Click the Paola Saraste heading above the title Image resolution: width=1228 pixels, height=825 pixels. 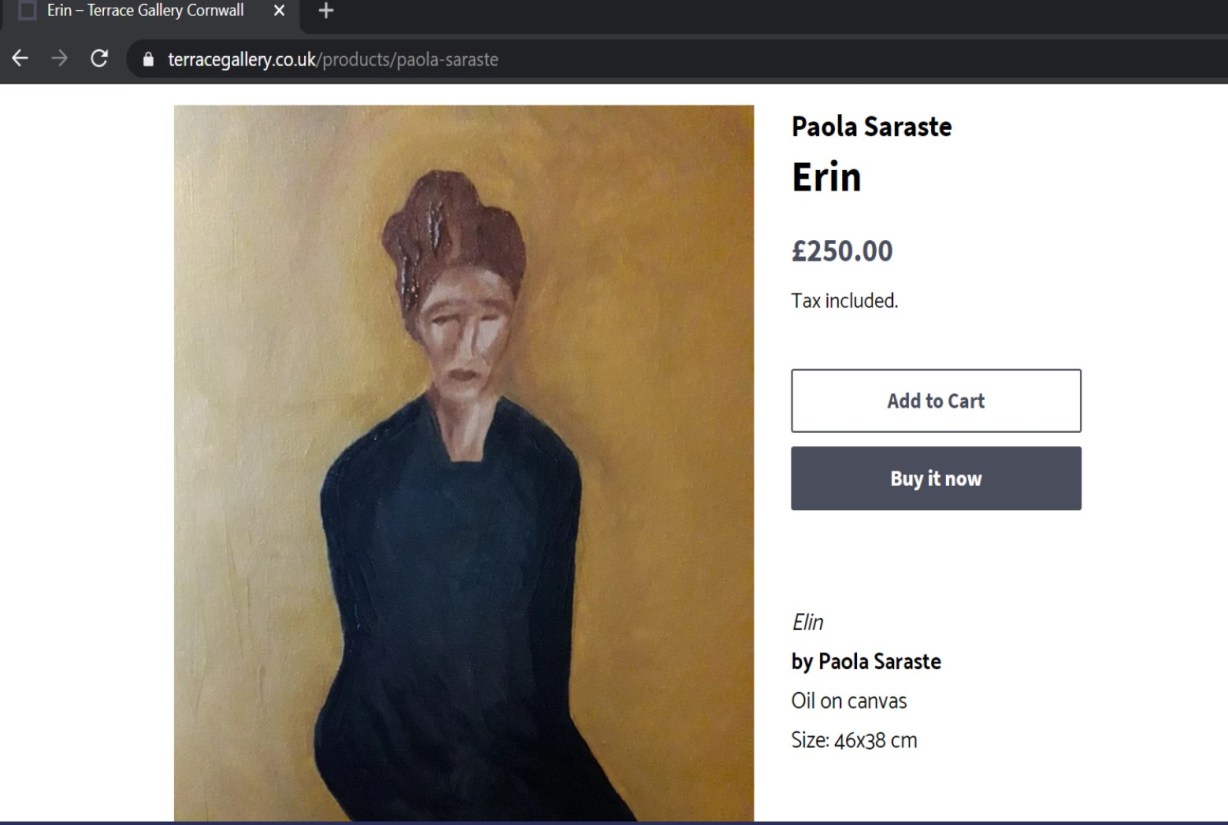[871, 126]
